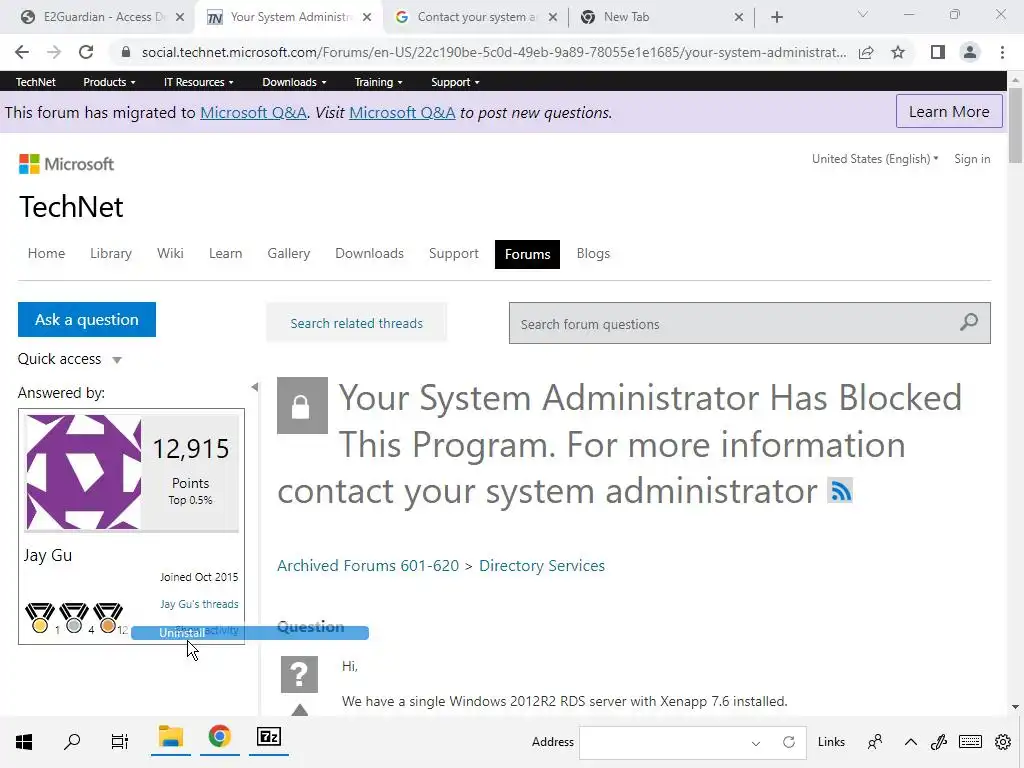Image resolution: width=1024 pixels, height=768 pixels.
Task: Open Windows taskbar search
Action: click(72, 742)
